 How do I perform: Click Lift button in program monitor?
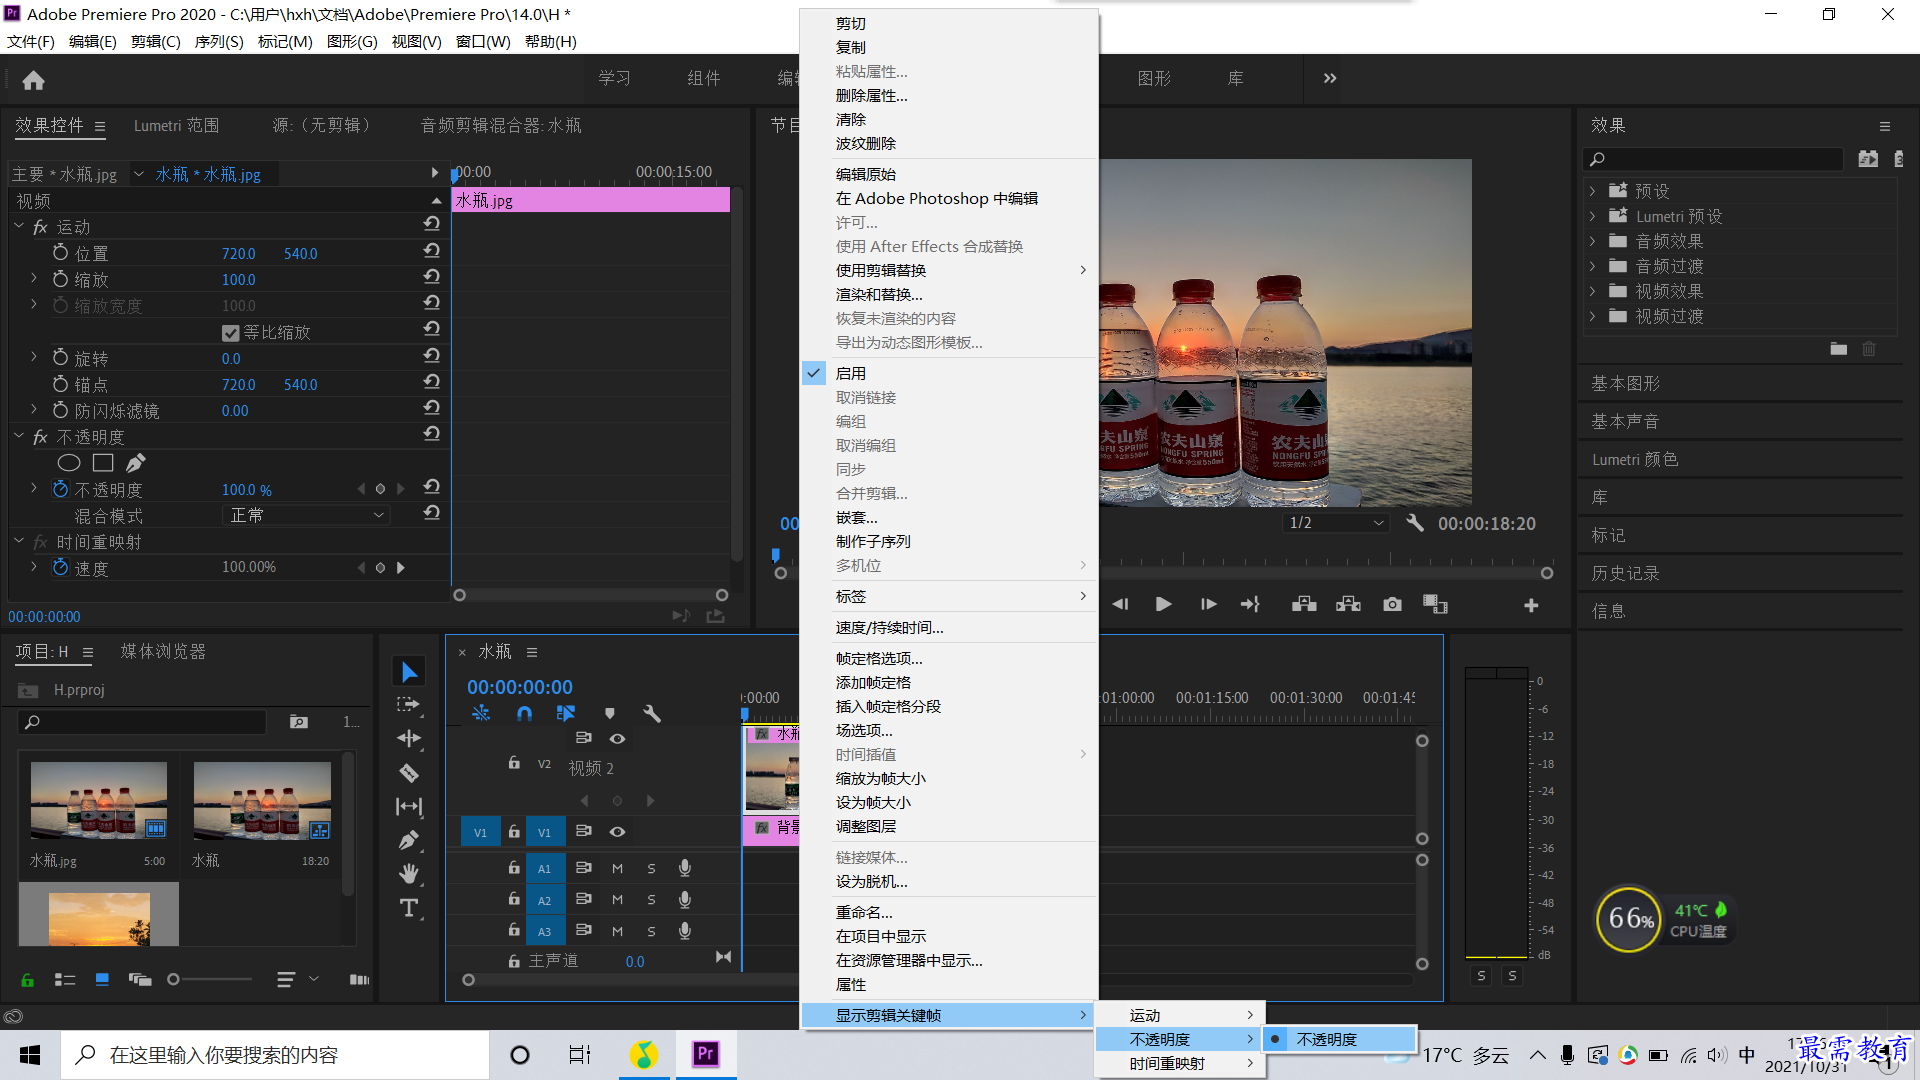(x=1304, y=604)
